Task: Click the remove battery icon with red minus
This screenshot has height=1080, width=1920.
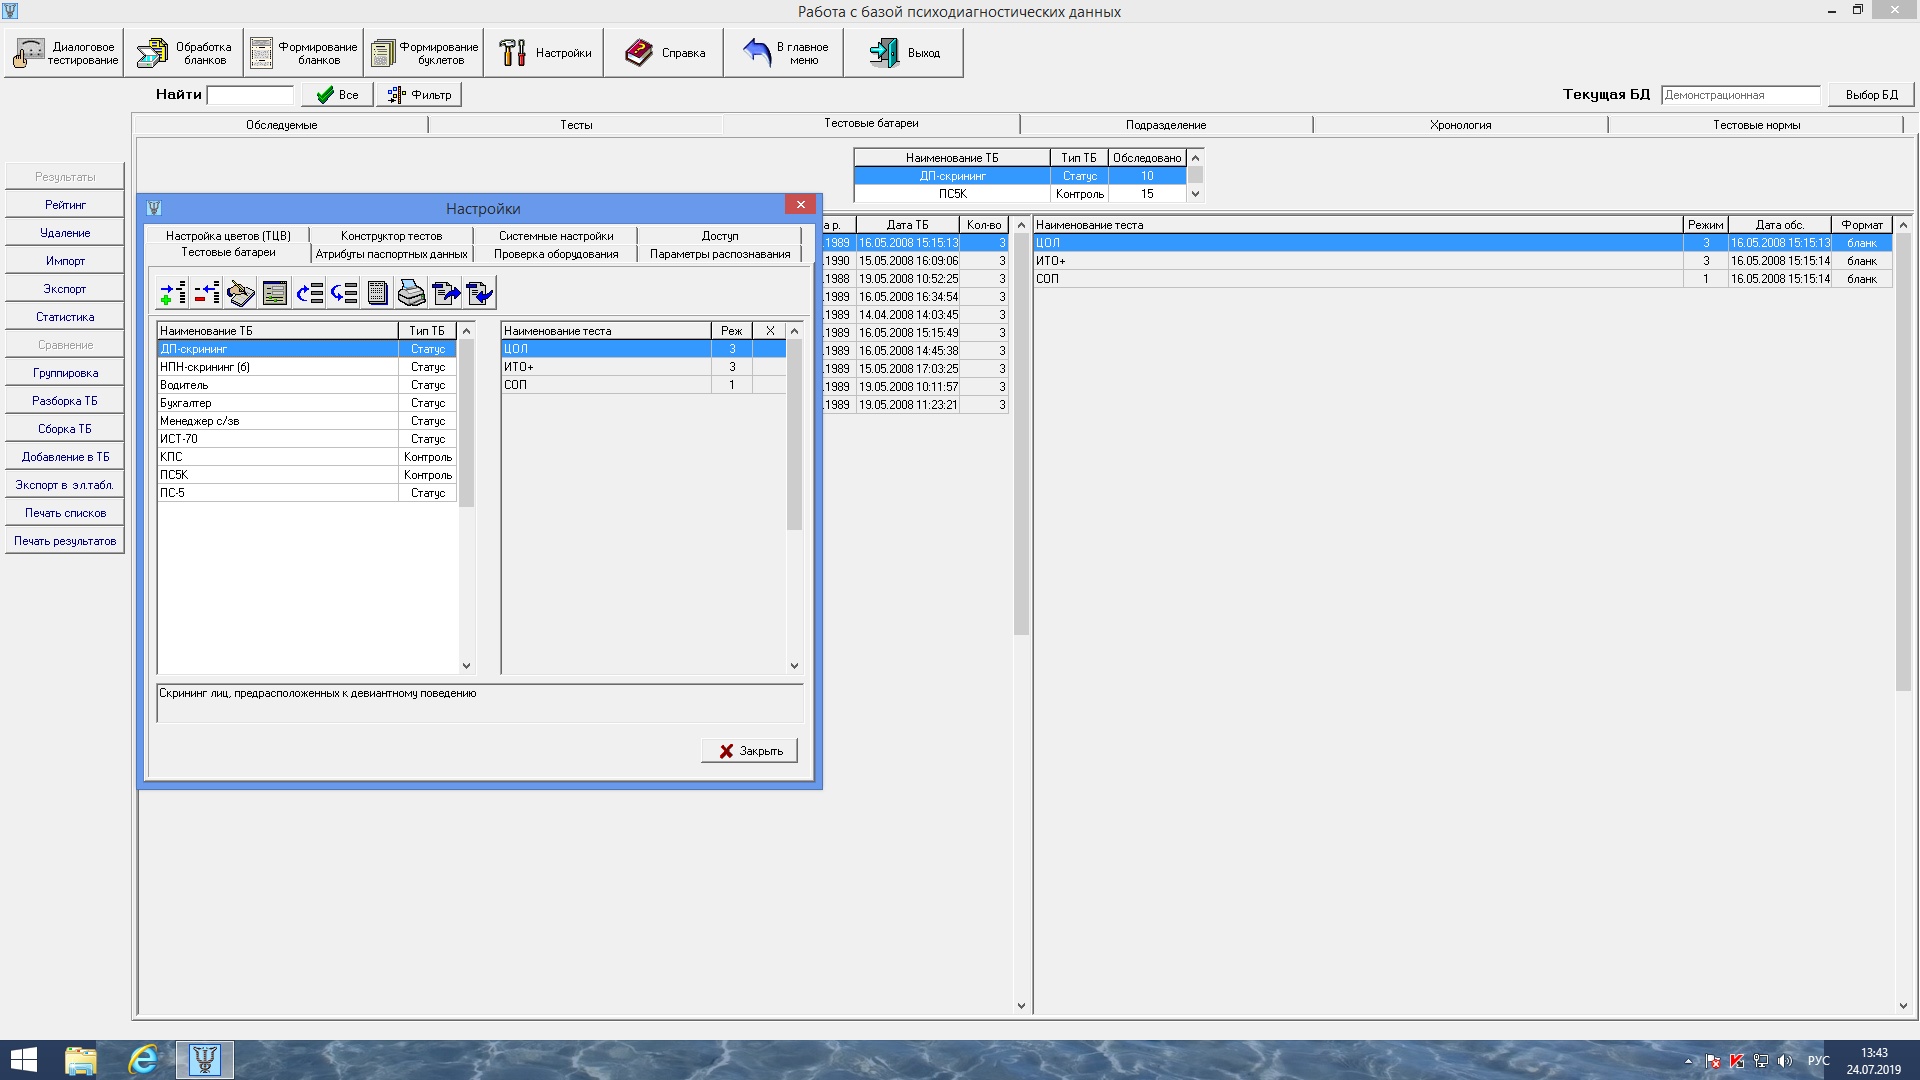Action: 207,293
